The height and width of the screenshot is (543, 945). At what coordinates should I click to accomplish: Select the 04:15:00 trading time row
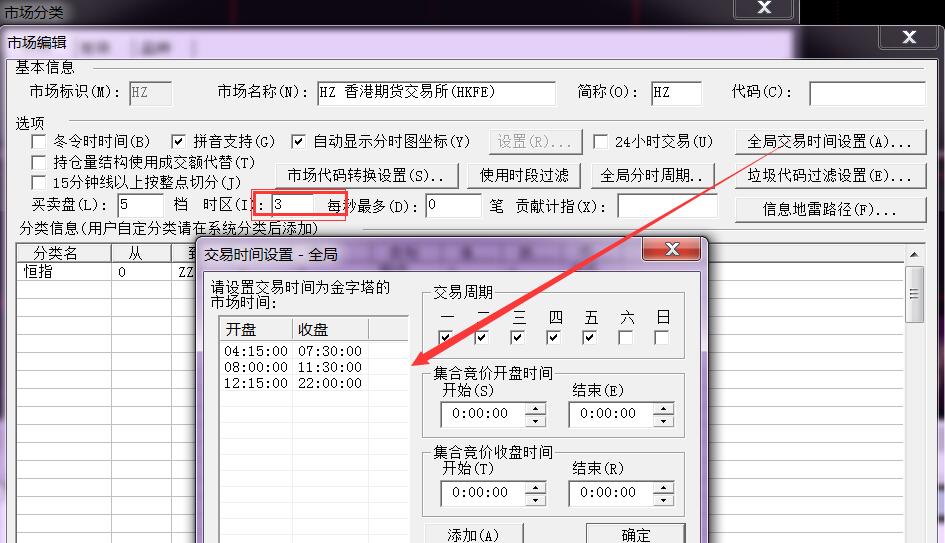click(313, 351)
